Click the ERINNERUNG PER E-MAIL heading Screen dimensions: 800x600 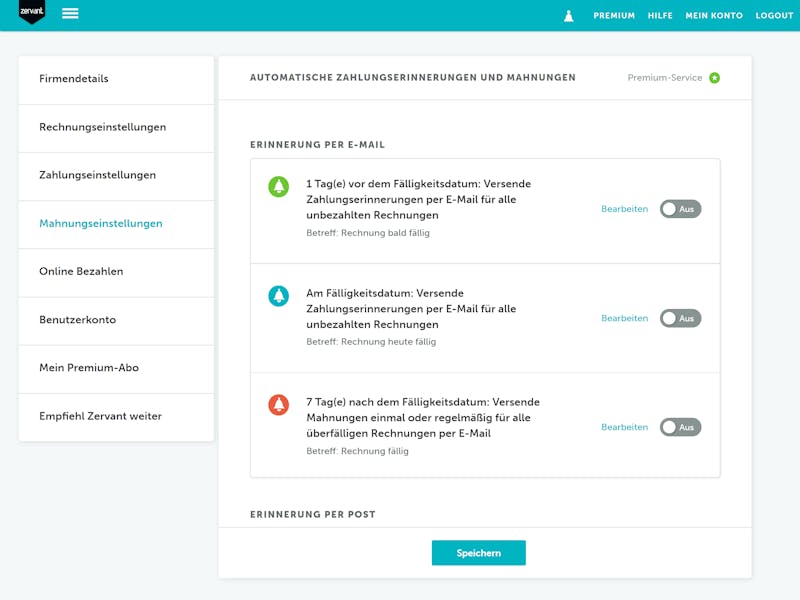click(317, 145)
